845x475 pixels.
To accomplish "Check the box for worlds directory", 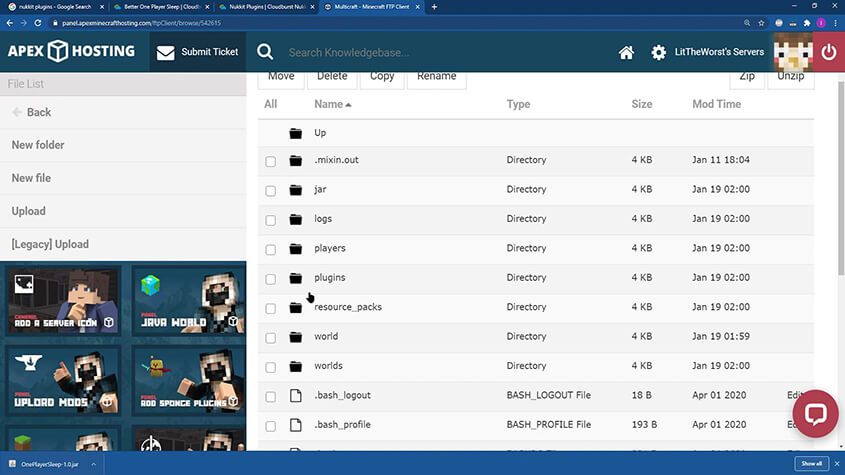I will (x=271, y=367).
